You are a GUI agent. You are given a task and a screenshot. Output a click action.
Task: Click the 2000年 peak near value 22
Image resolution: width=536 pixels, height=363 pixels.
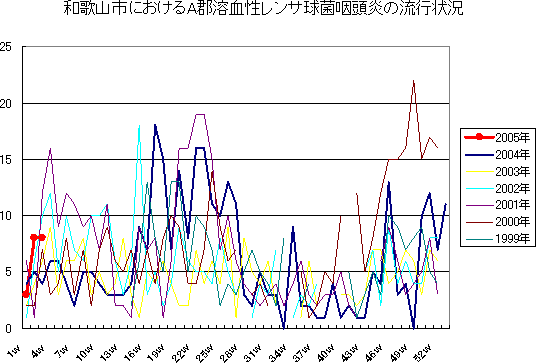tap(414, 81)
